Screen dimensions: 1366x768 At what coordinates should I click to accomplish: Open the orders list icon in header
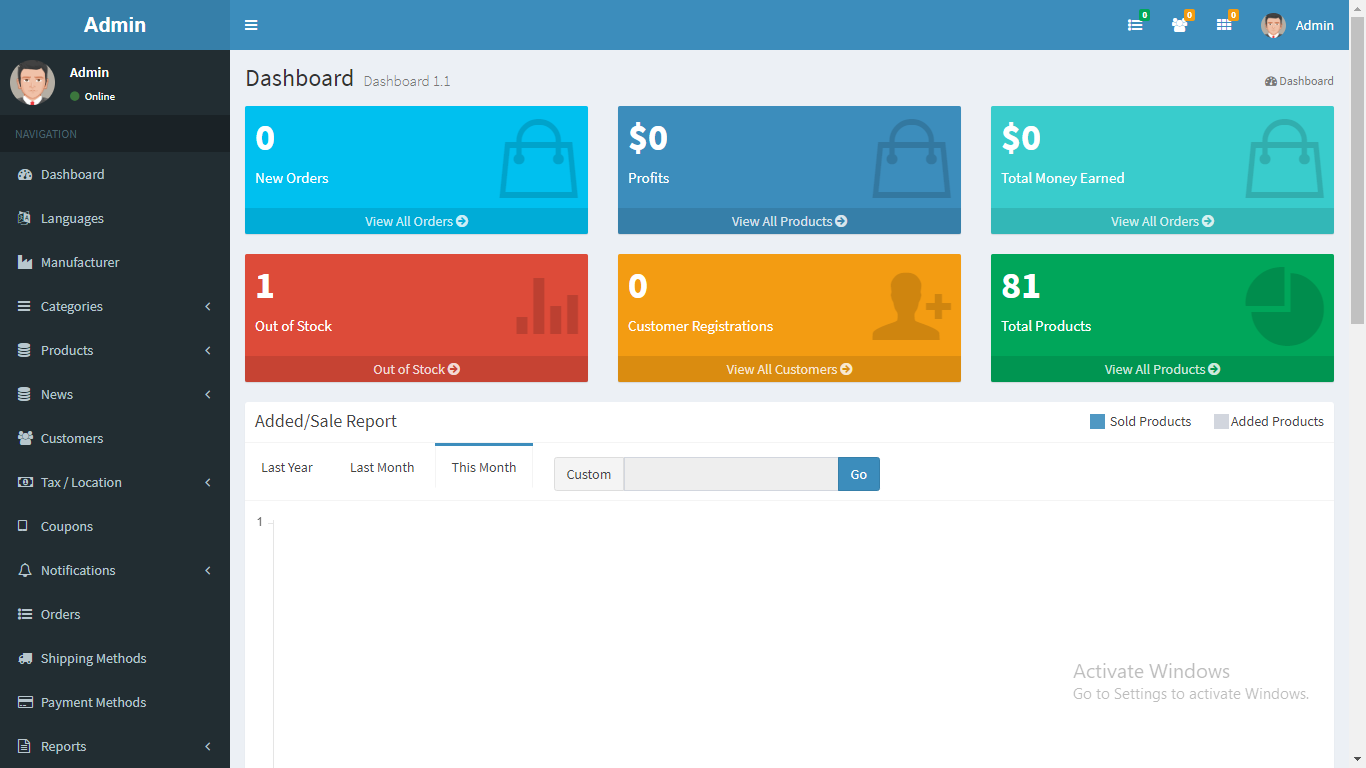click(x=1135, y=25)
